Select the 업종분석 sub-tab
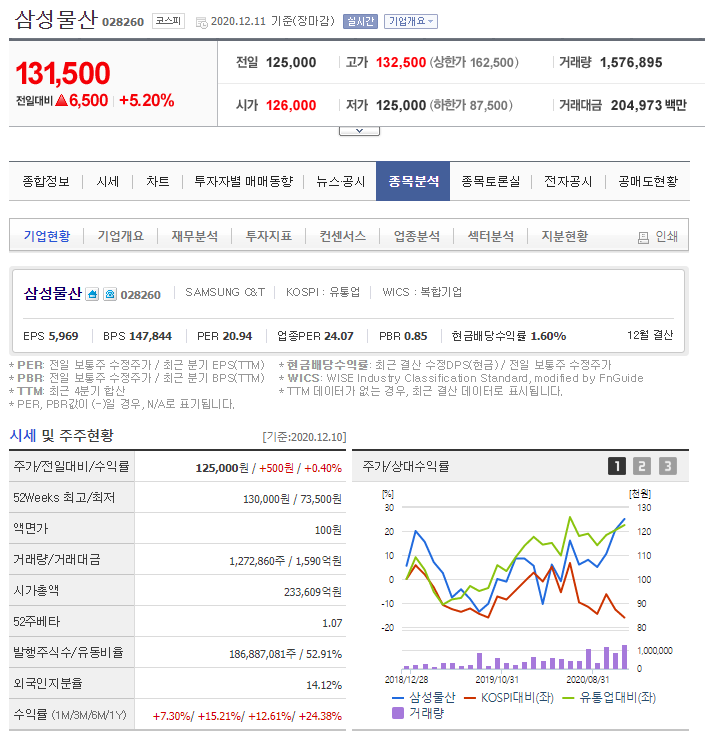 point(417,236)
